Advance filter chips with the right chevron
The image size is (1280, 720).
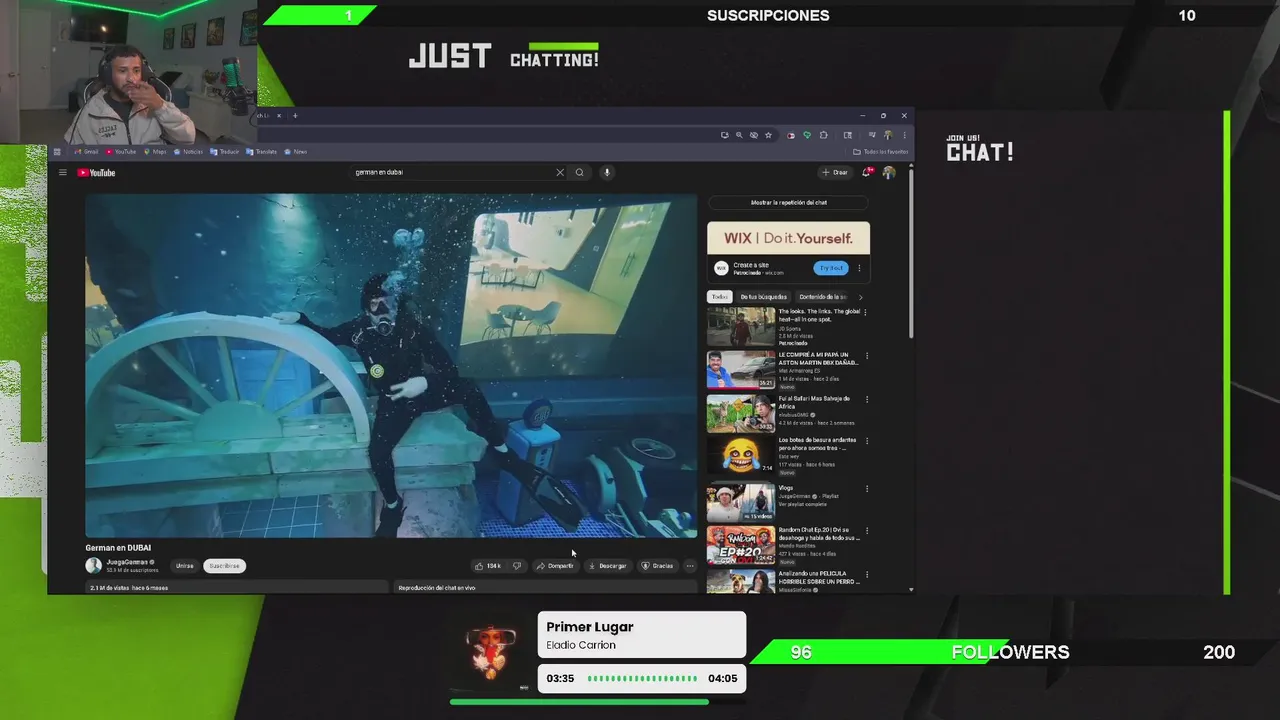(x=860, y=297)
